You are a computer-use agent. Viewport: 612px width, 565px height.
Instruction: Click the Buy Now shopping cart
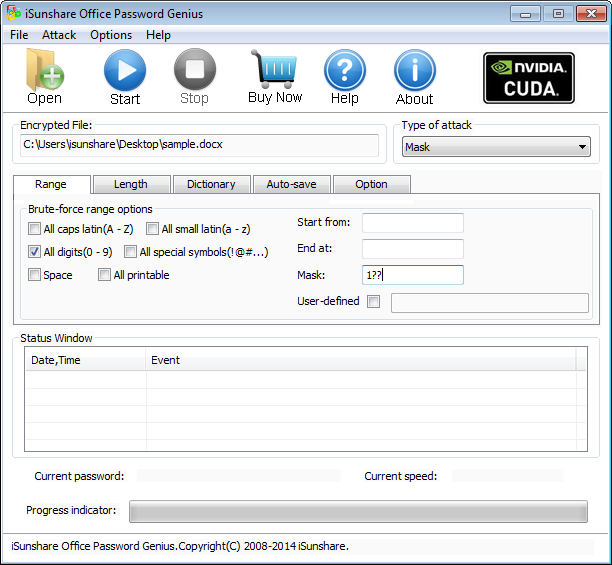click(275, 76)
